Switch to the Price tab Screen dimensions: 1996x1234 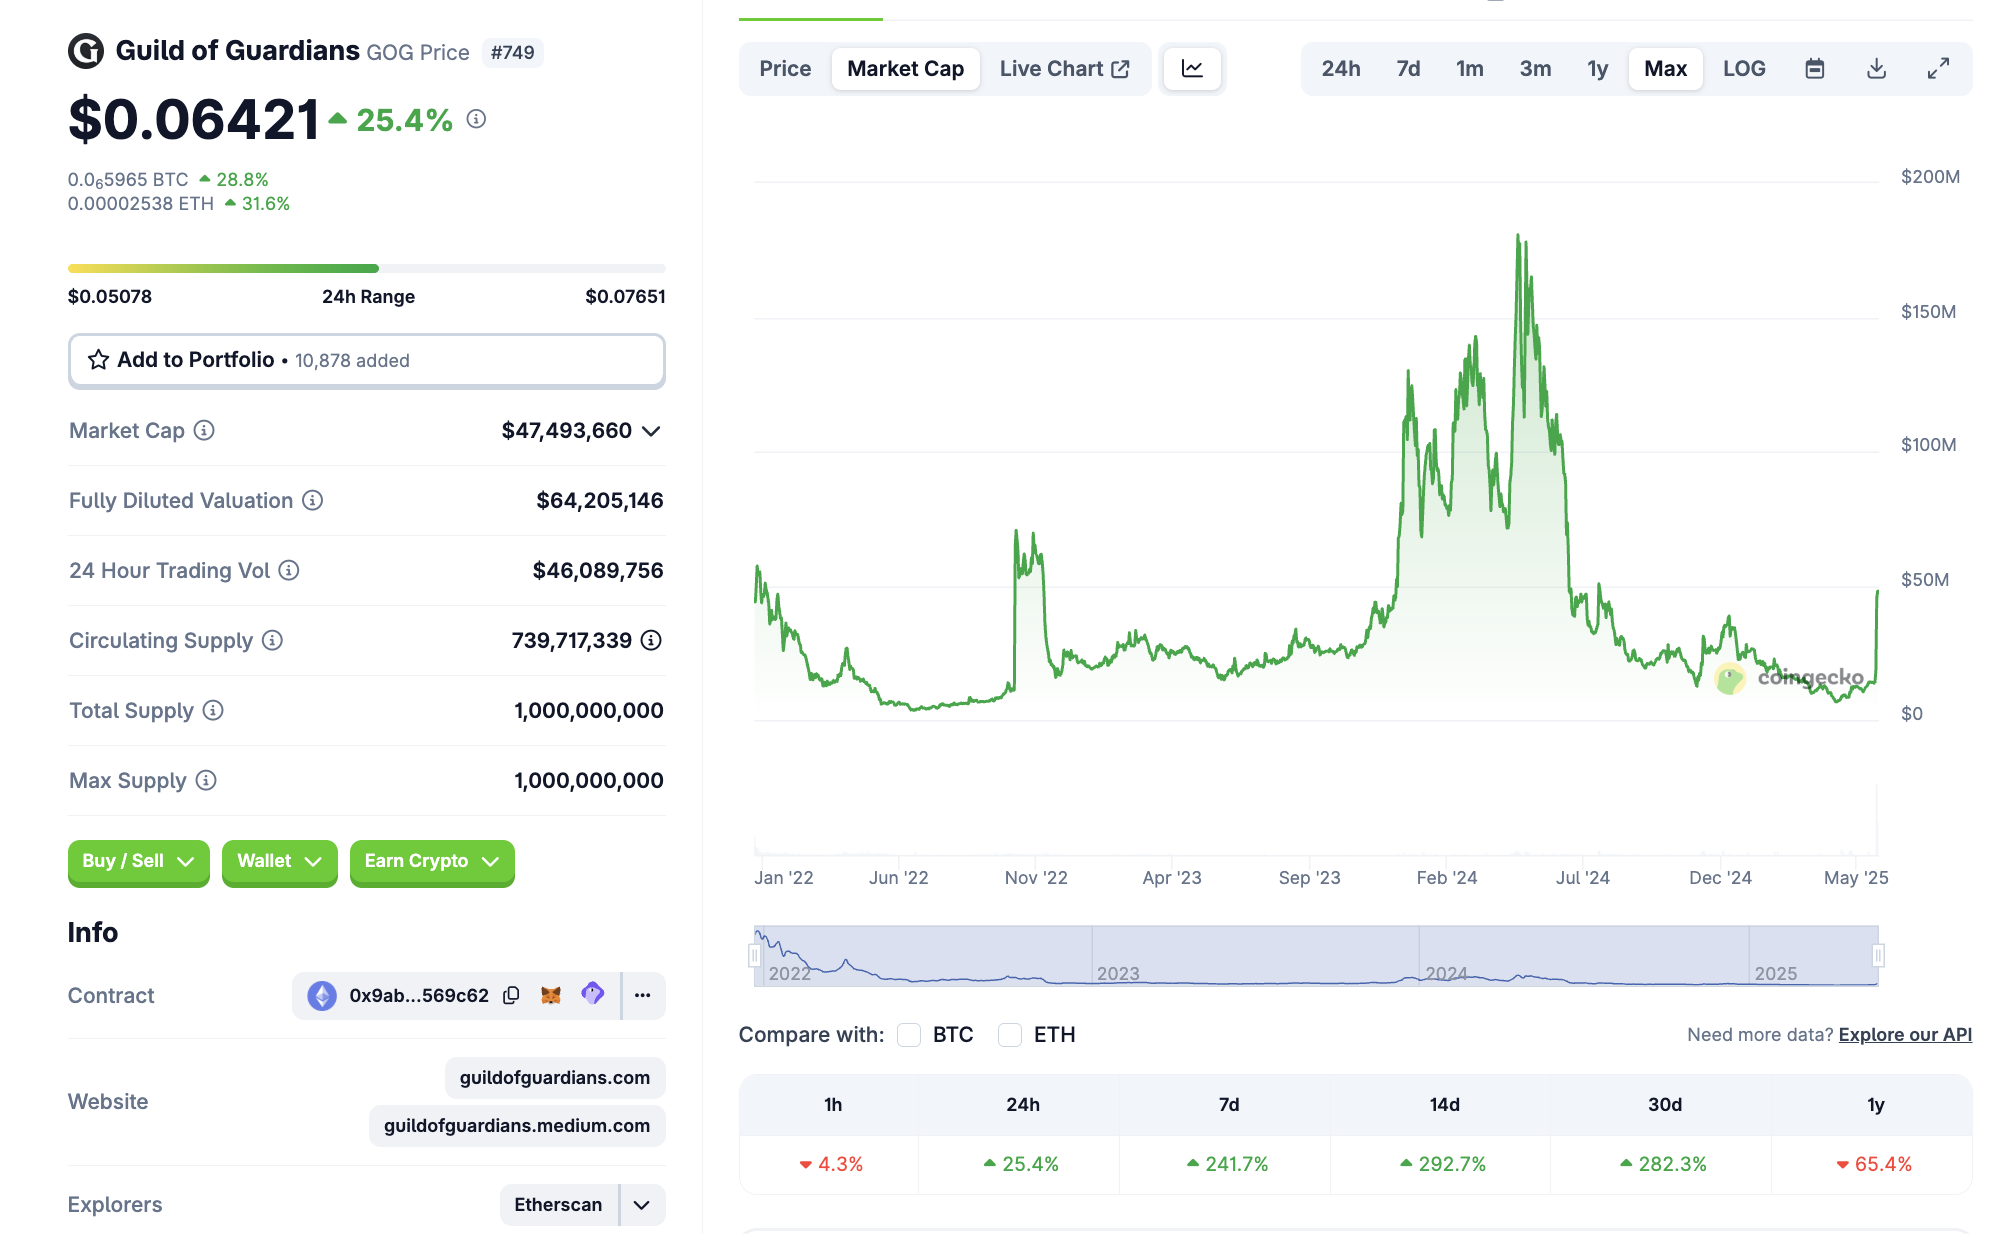785,69
